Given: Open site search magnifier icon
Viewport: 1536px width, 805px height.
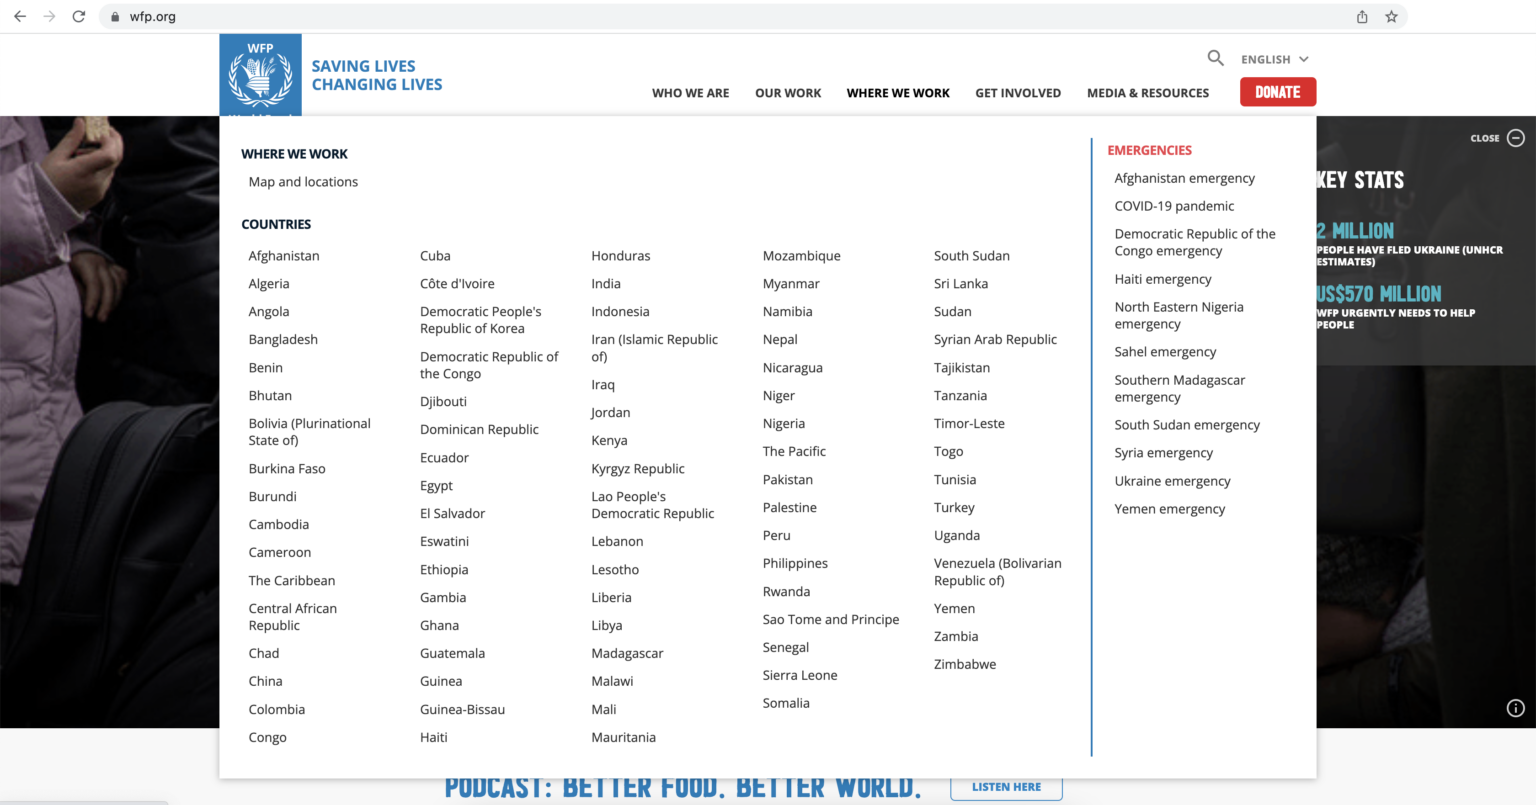Looking at the screenshot, I should [1215, 58].
